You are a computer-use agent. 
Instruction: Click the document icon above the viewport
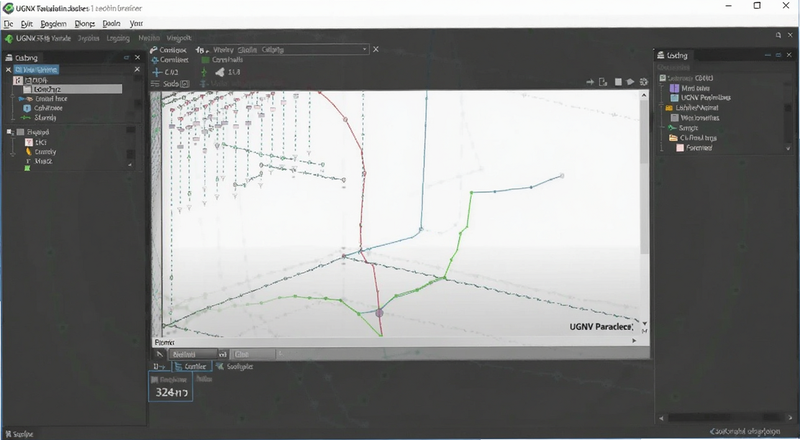pyautogui.click(x=603, y=82)
